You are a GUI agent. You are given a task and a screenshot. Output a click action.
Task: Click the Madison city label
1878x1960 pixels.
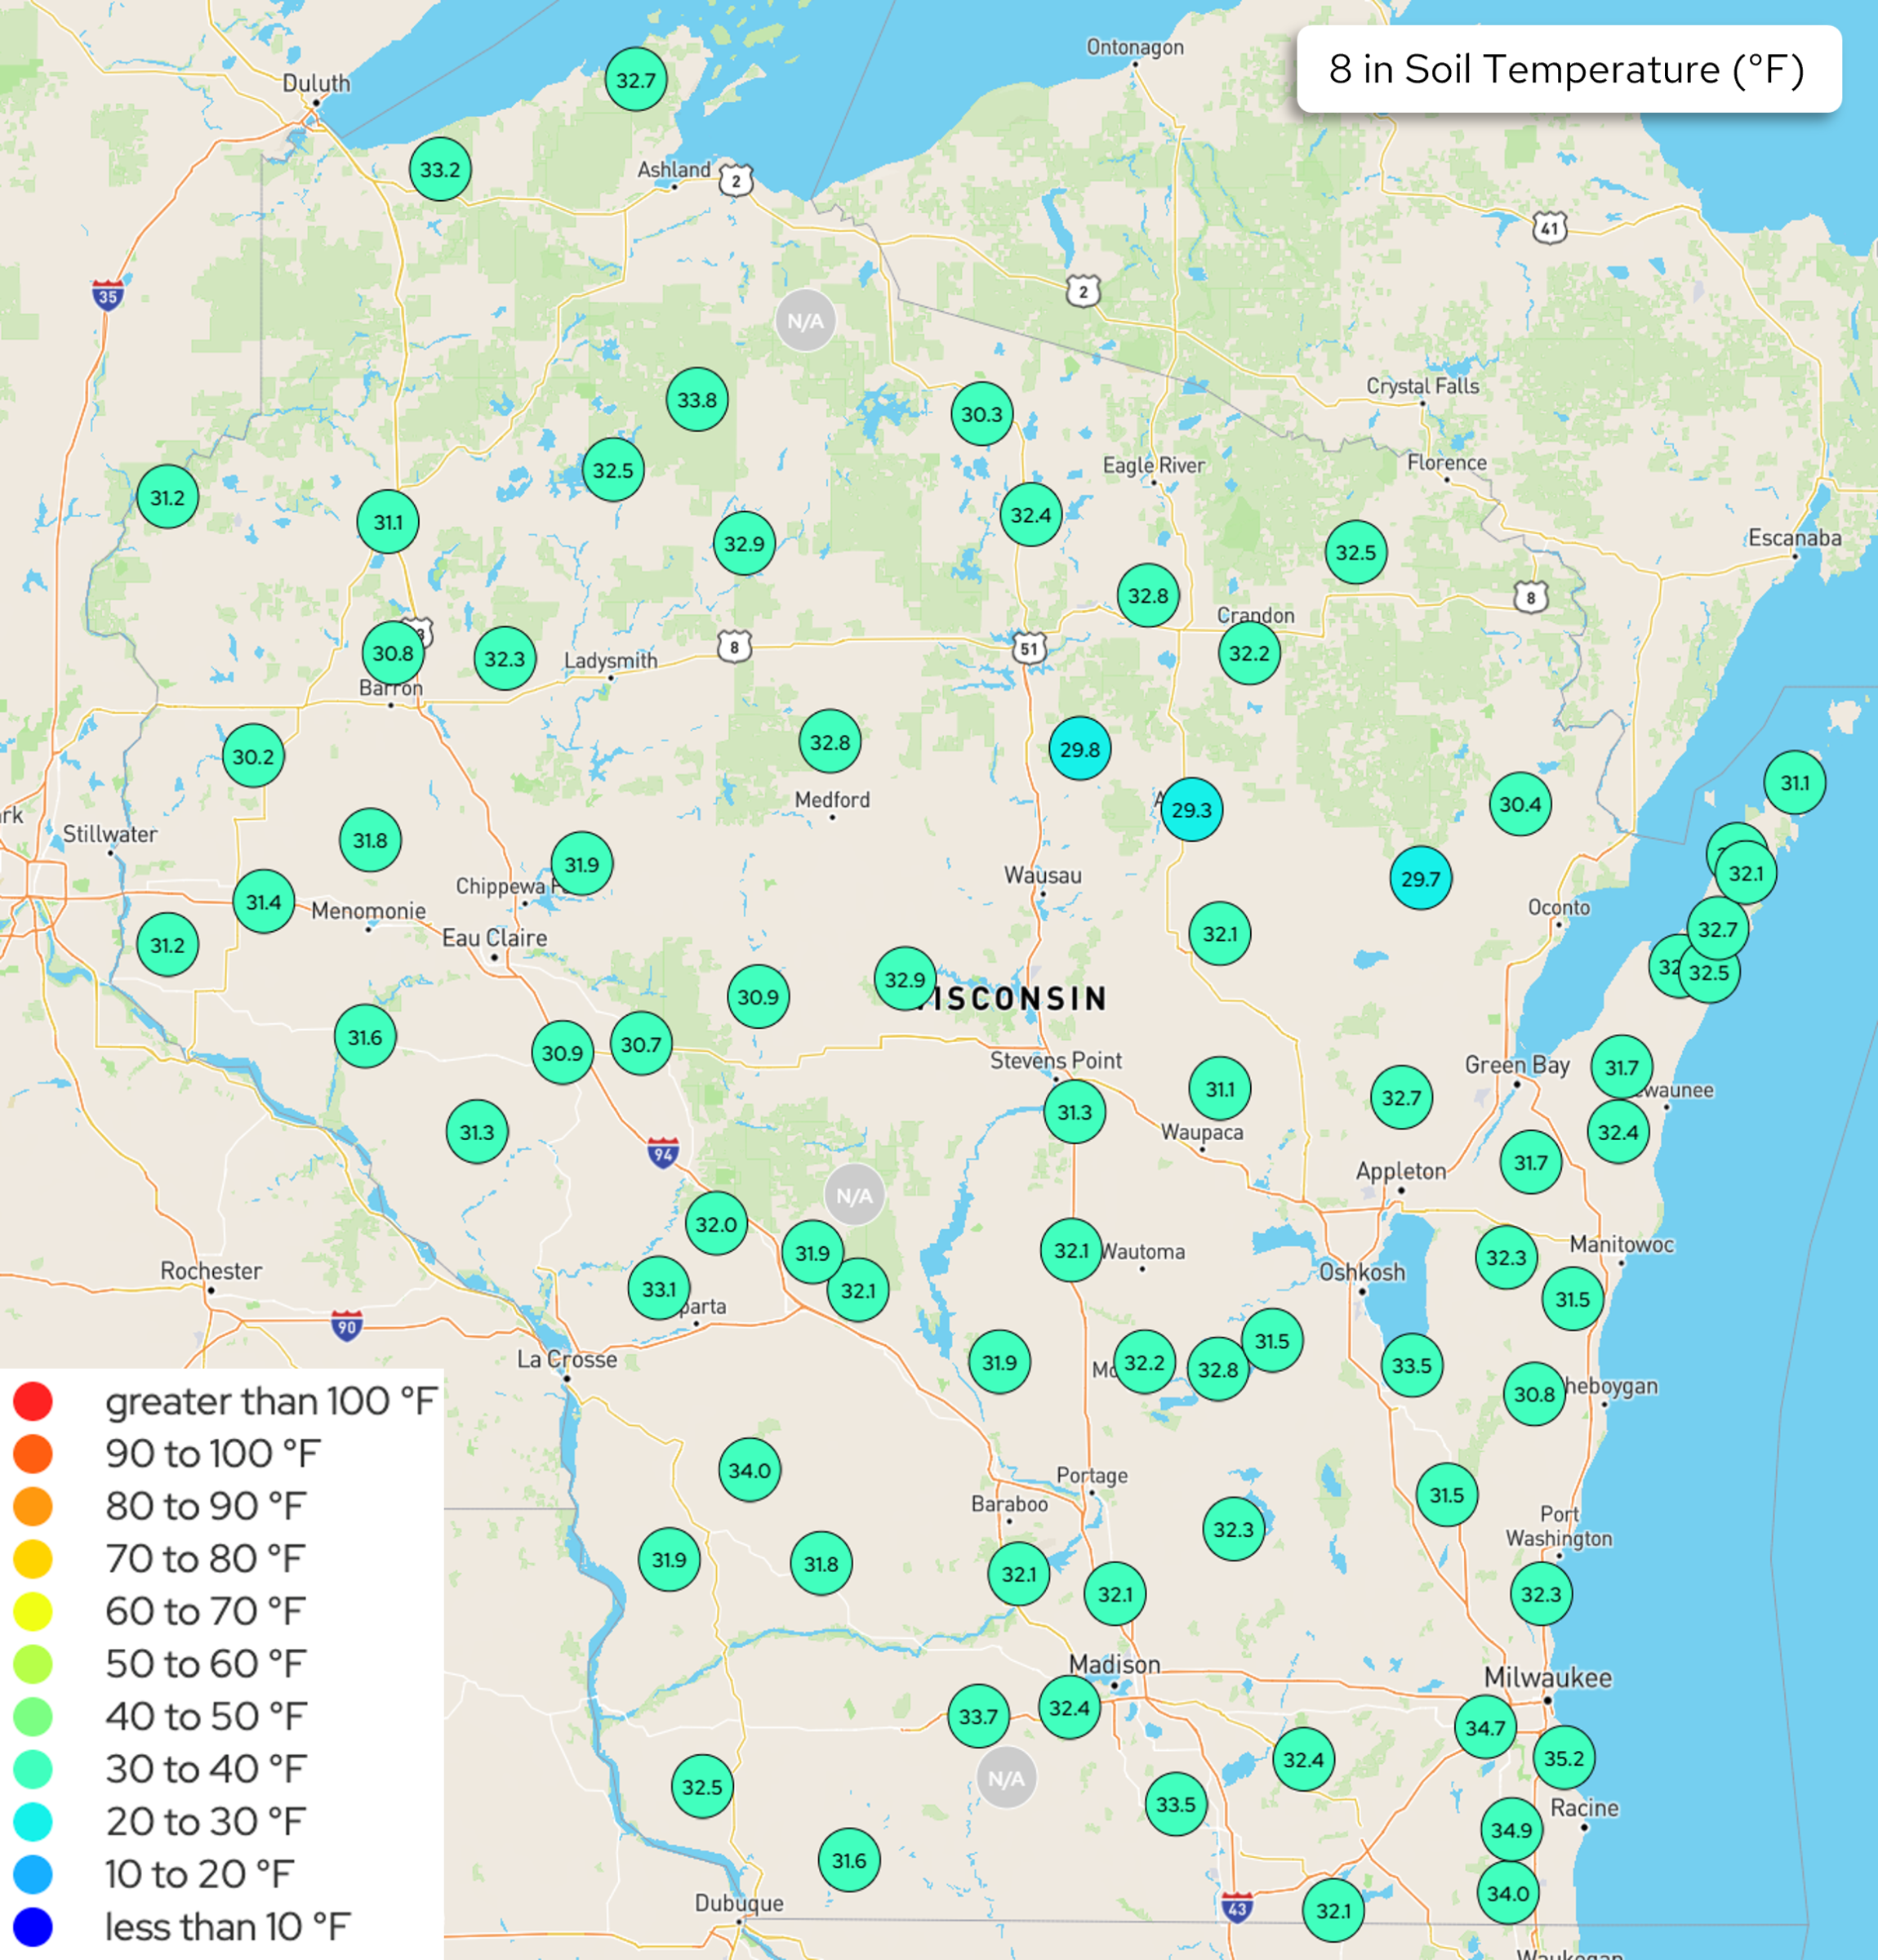pos(1115,1663)
